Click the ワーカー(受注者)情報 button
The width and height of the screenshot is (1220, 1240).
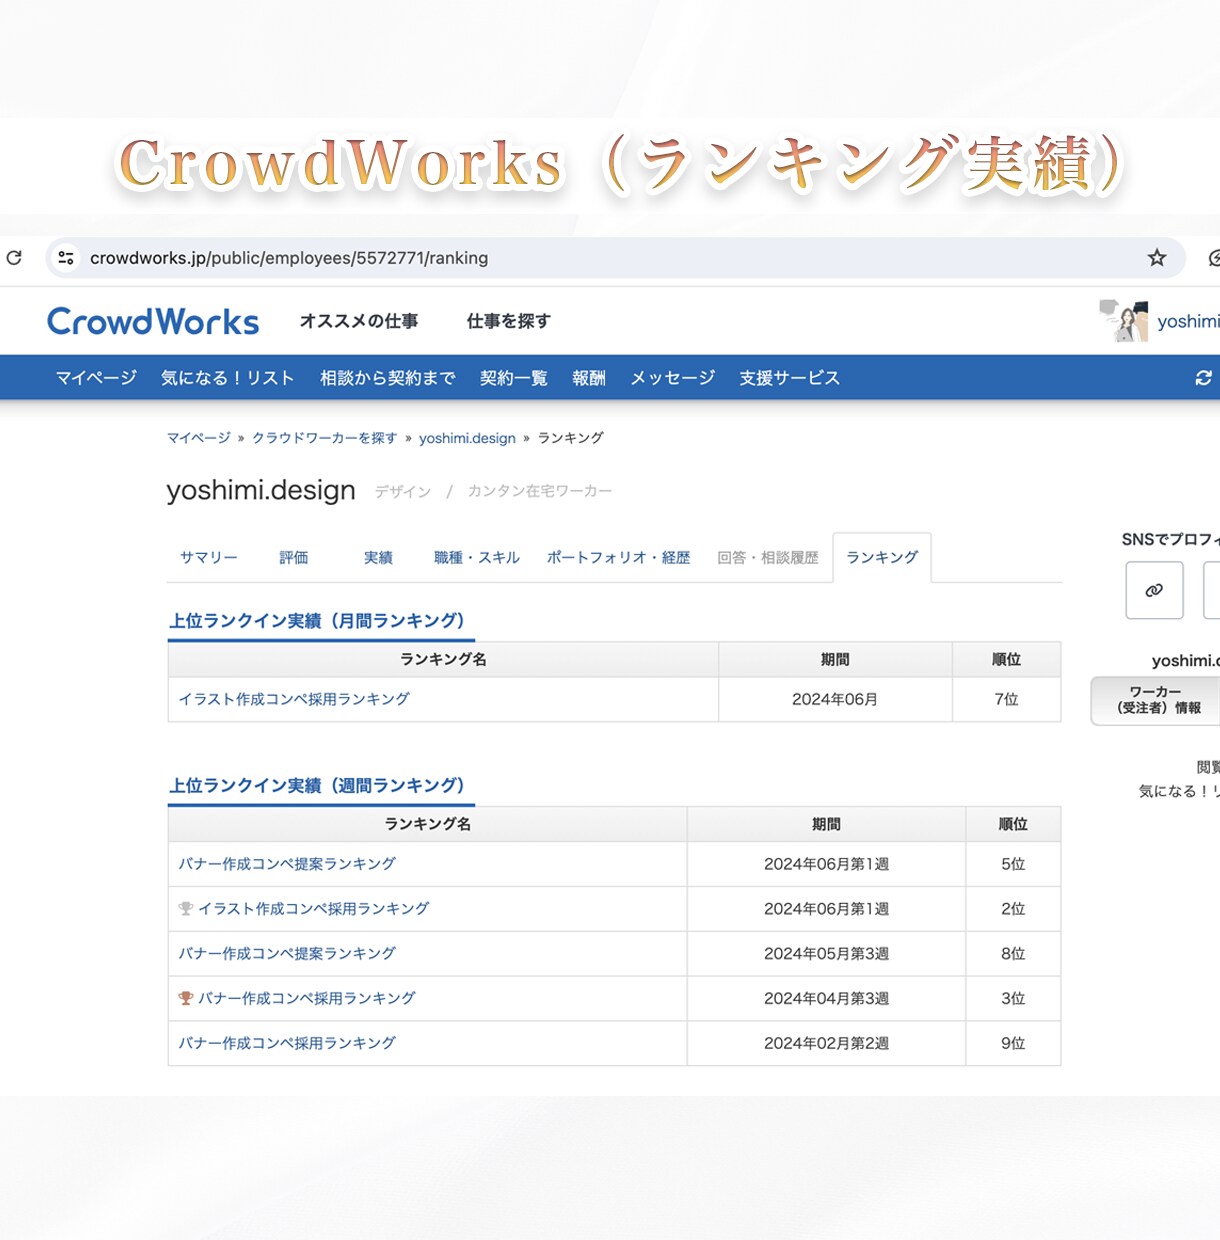pos(1156,700)
